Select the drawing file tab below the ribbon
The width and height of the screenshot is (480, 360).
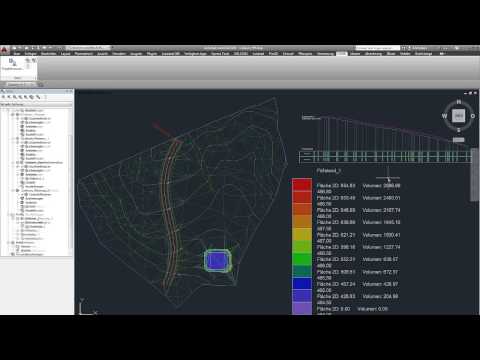pos(21,85)
